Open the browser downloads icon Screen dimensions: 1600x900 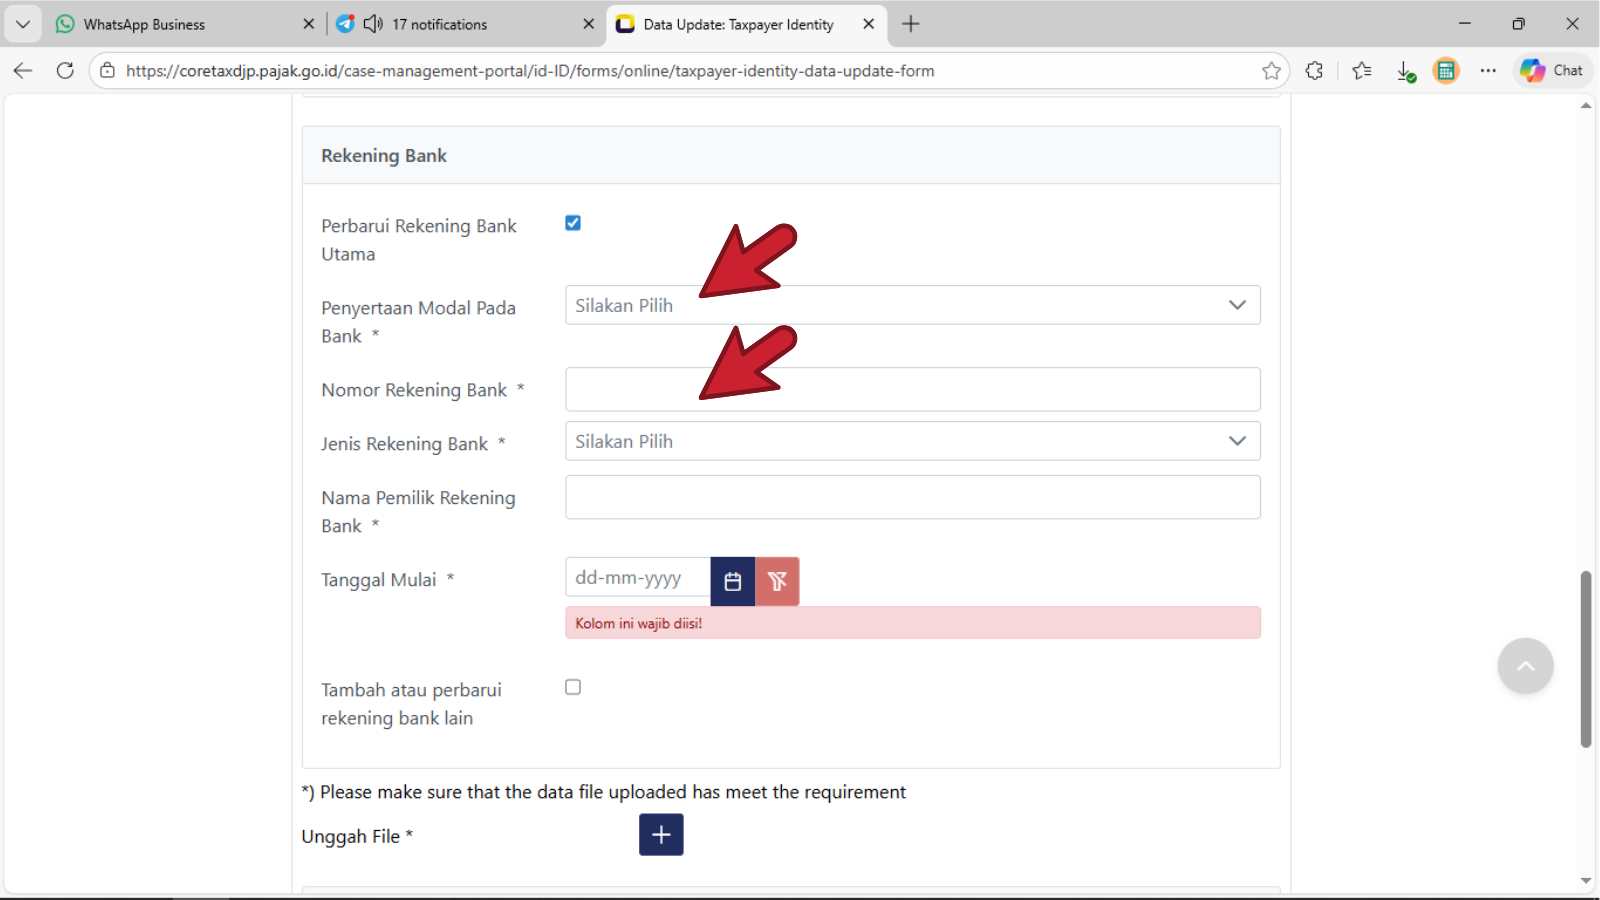[x=1405, y=71]
